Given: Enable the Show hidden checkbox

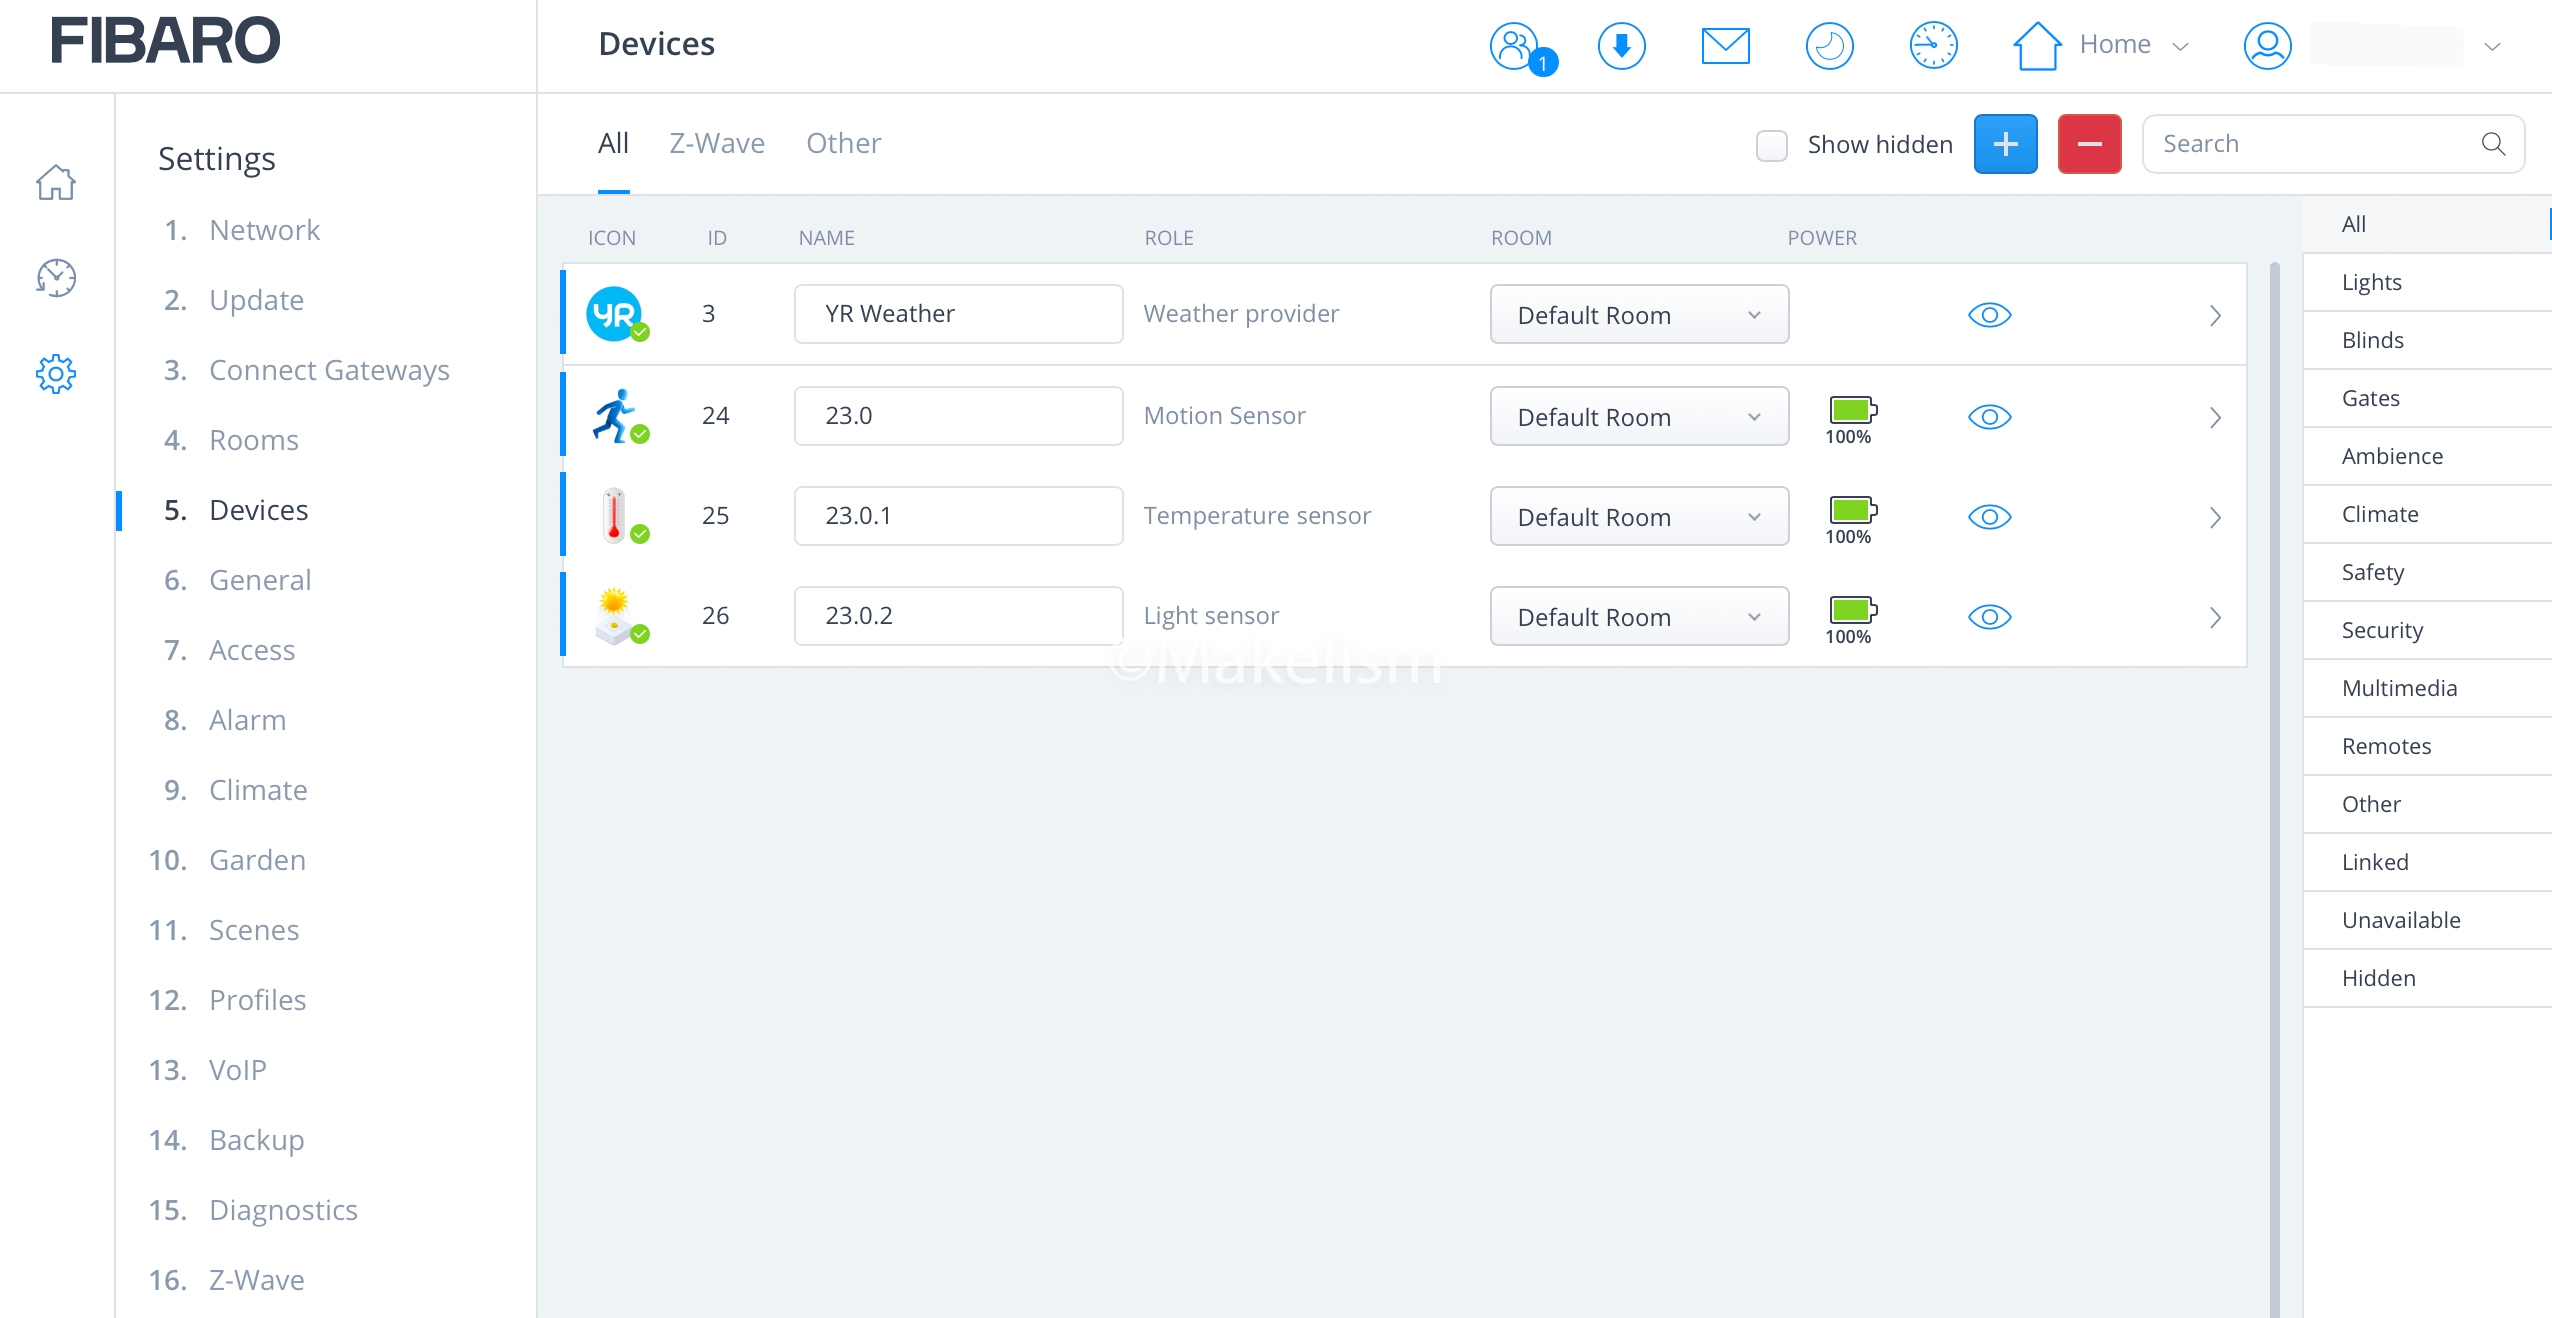Looking at the screenshot, I should pos(1771,145).
